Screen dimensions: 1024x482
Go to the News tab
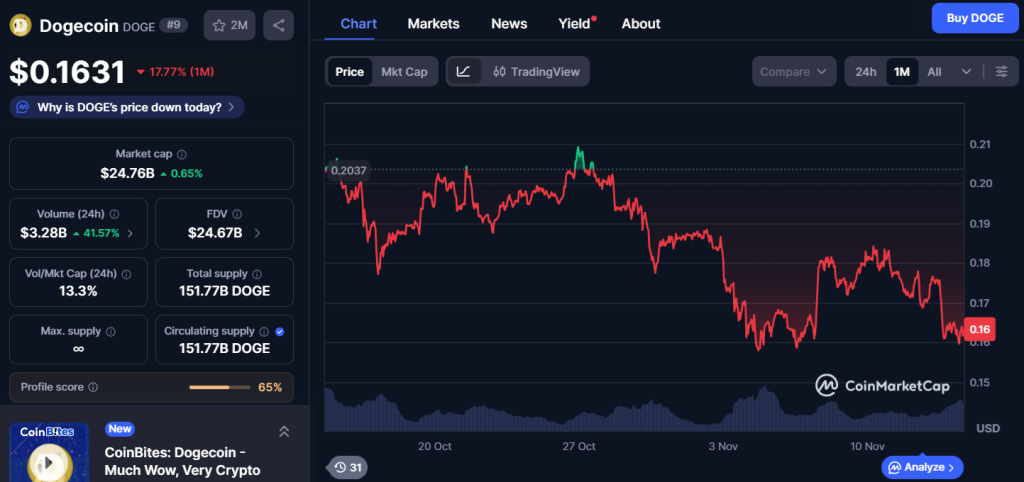(x=509, y=23)
